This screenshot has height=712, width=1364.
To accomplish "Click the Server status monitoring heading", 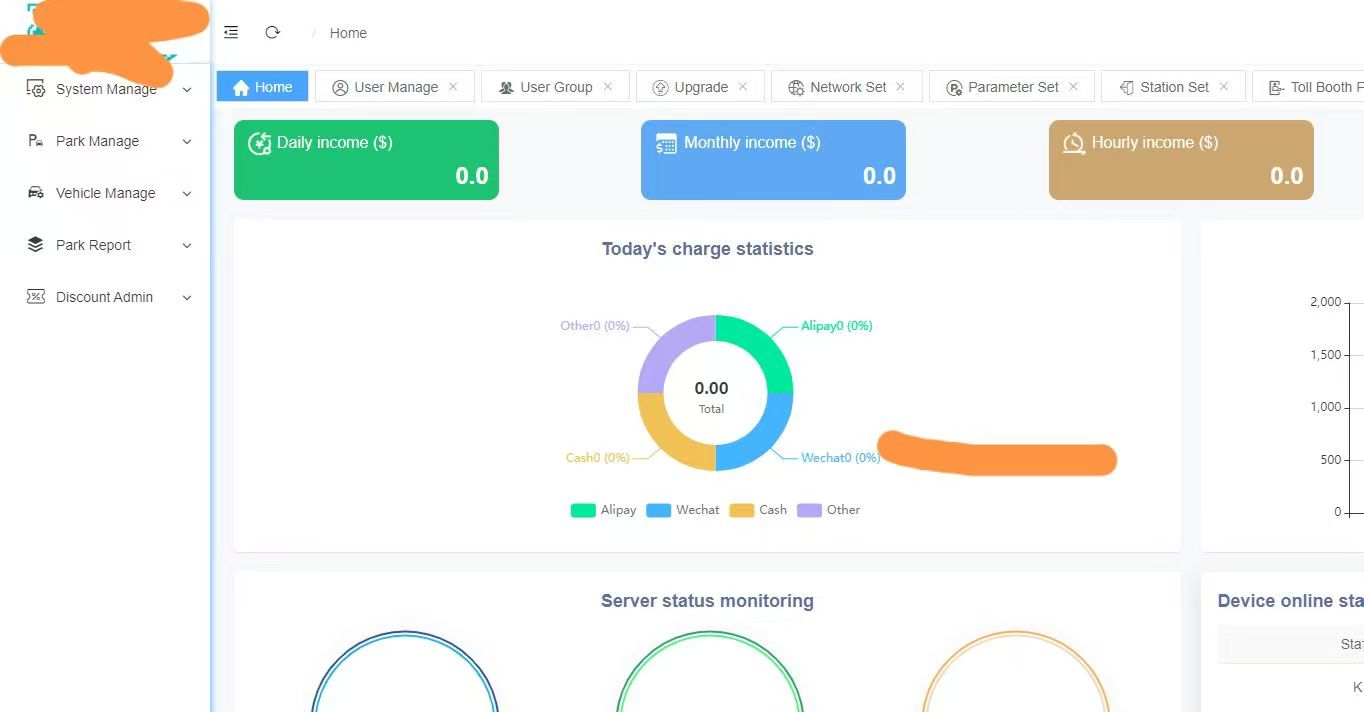I will coord(707,601).
